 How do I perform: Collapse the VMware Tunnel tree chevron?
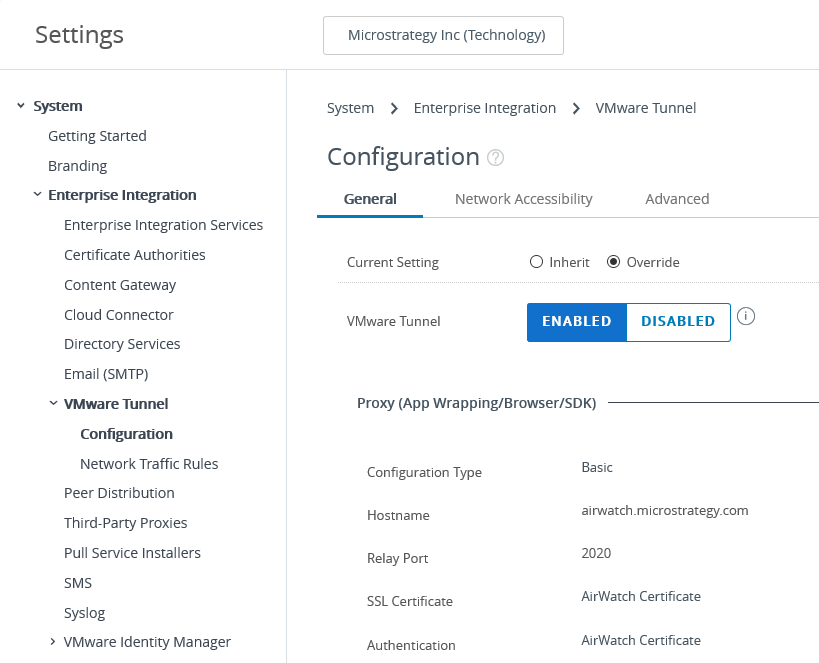[x=53, y=403]
